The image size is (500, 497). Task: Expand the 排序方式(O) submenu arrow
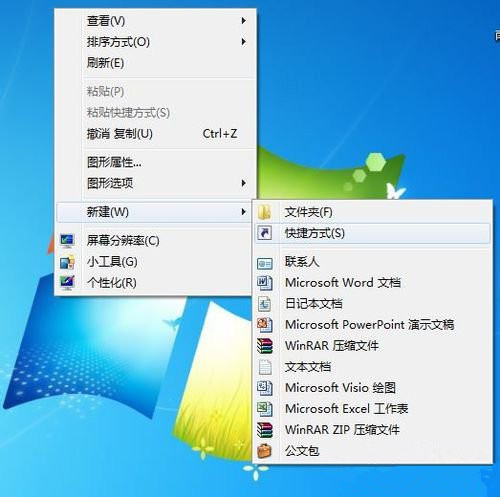tap(244, 42)
